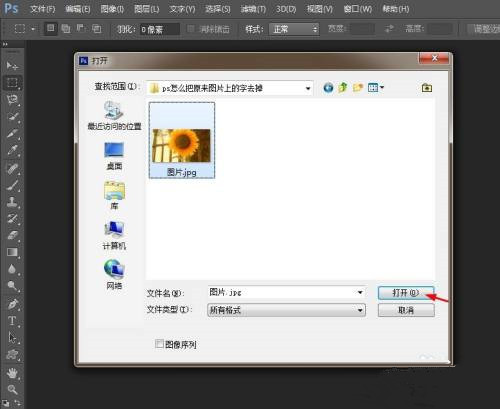Image resolution: width=500 pixels, height=409 pixels.
Task: Select the Quick Selection tool
Action: (x=12, y=116)
